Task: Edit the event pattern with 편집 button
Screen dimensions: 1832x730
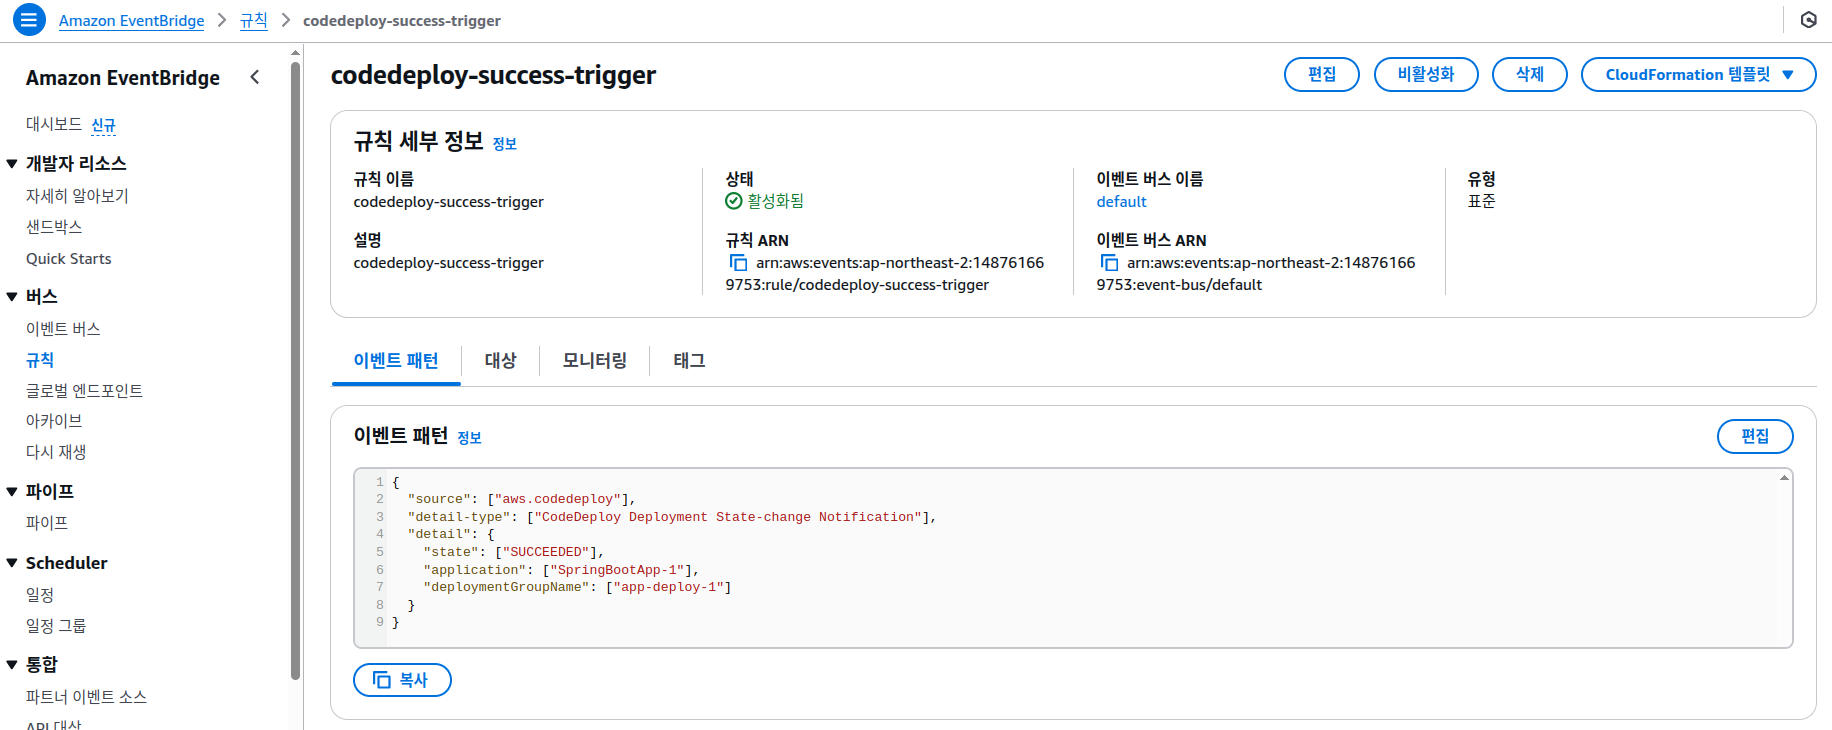Action: (x=1754, y=437)
